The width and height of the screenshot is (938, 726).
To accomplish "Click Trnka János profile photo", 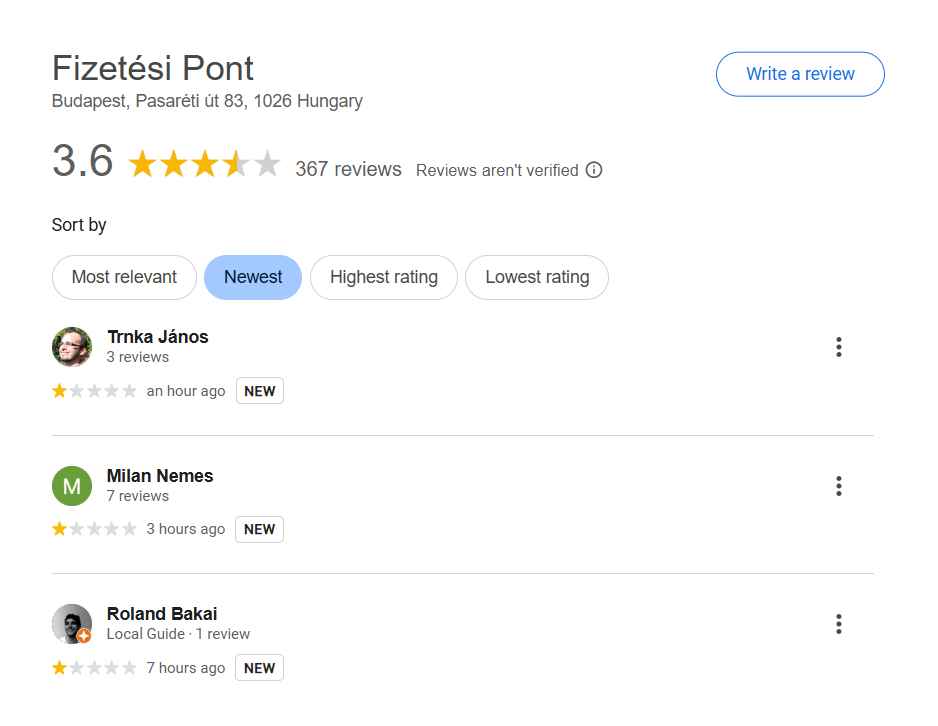I will coord(71,347).
